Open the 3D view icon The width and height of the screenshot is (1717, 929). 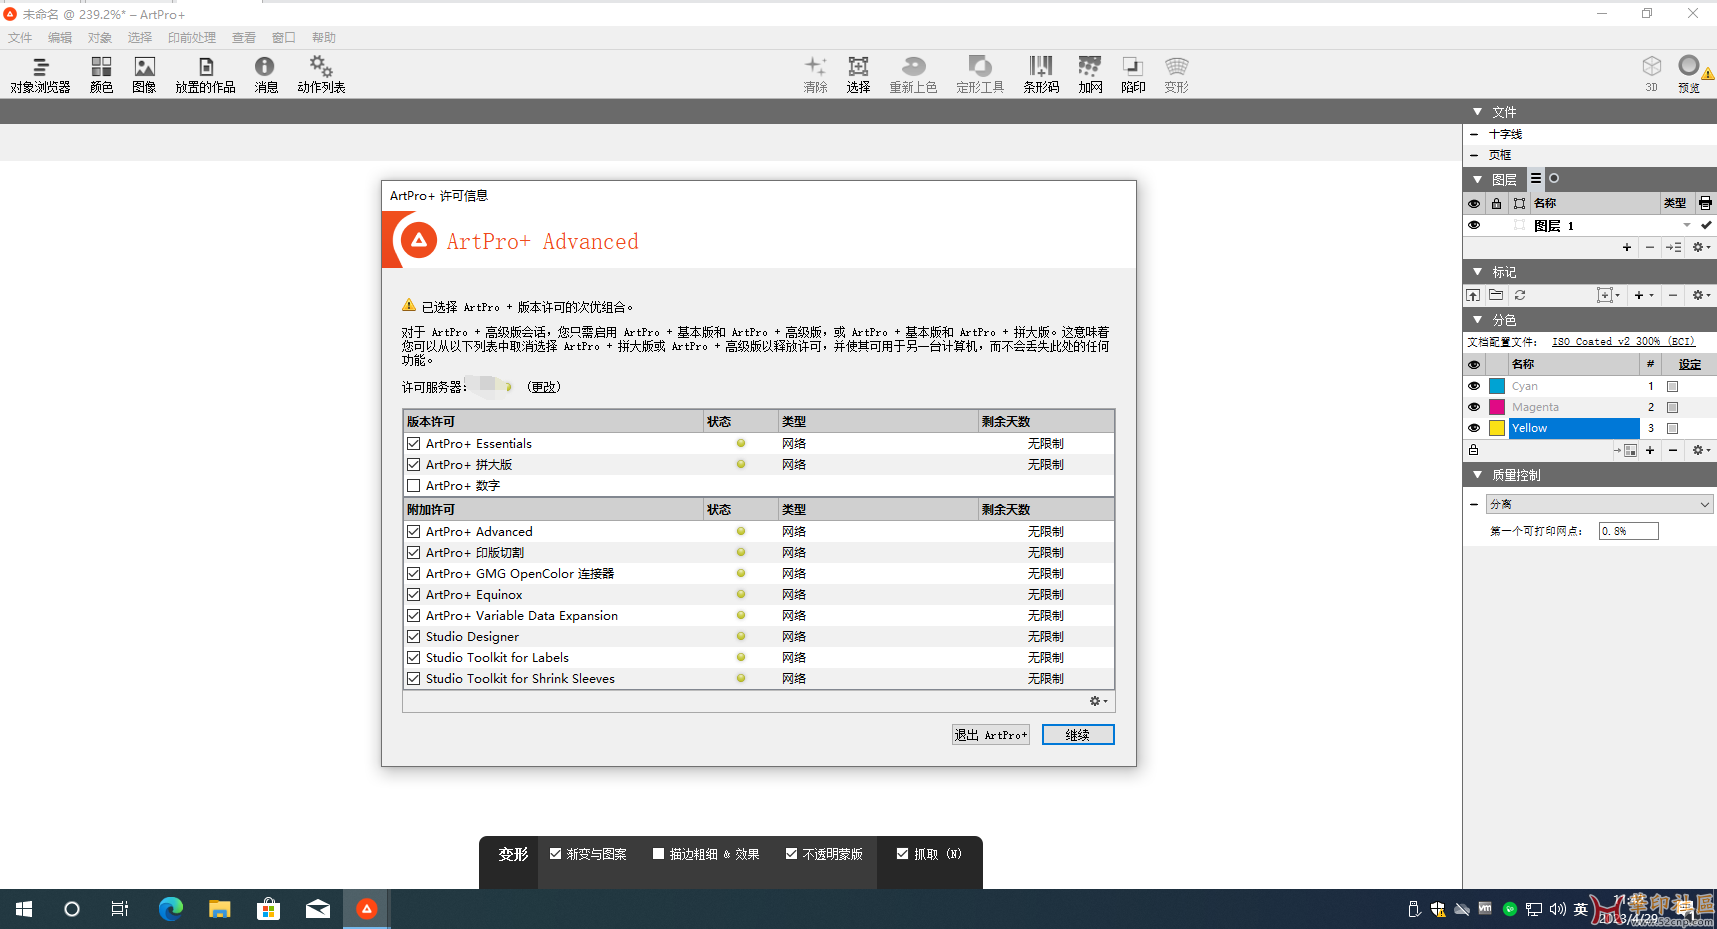1652,73
